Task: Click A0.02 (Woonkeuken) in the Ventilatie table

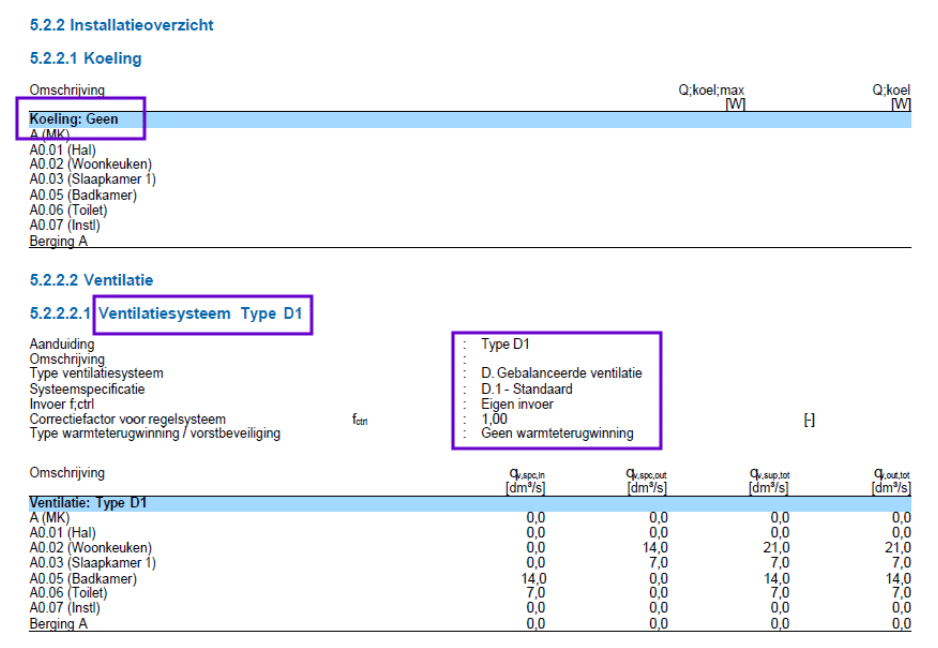Action: coord(90,548)
